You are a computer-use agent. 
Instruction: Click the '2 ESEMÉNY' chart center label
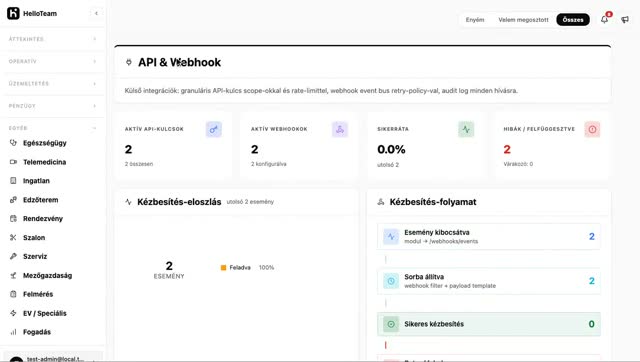coord(169,271)
